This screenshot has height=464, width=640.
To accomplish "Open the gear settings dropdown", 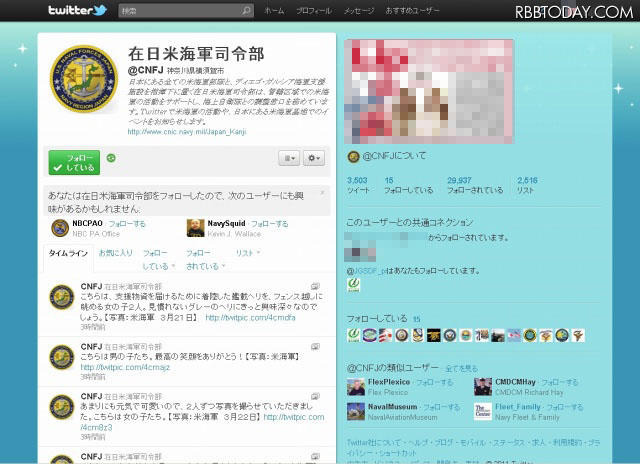I will [314, 158].
